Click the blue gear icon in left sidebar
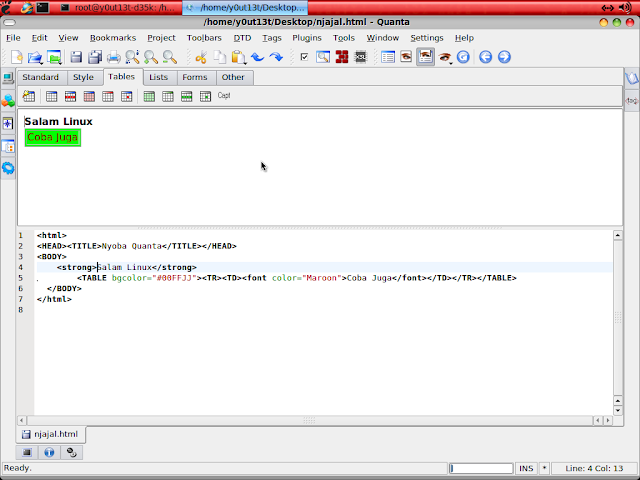Viewport: 640px width, 480px height. (x=8, y=168)
